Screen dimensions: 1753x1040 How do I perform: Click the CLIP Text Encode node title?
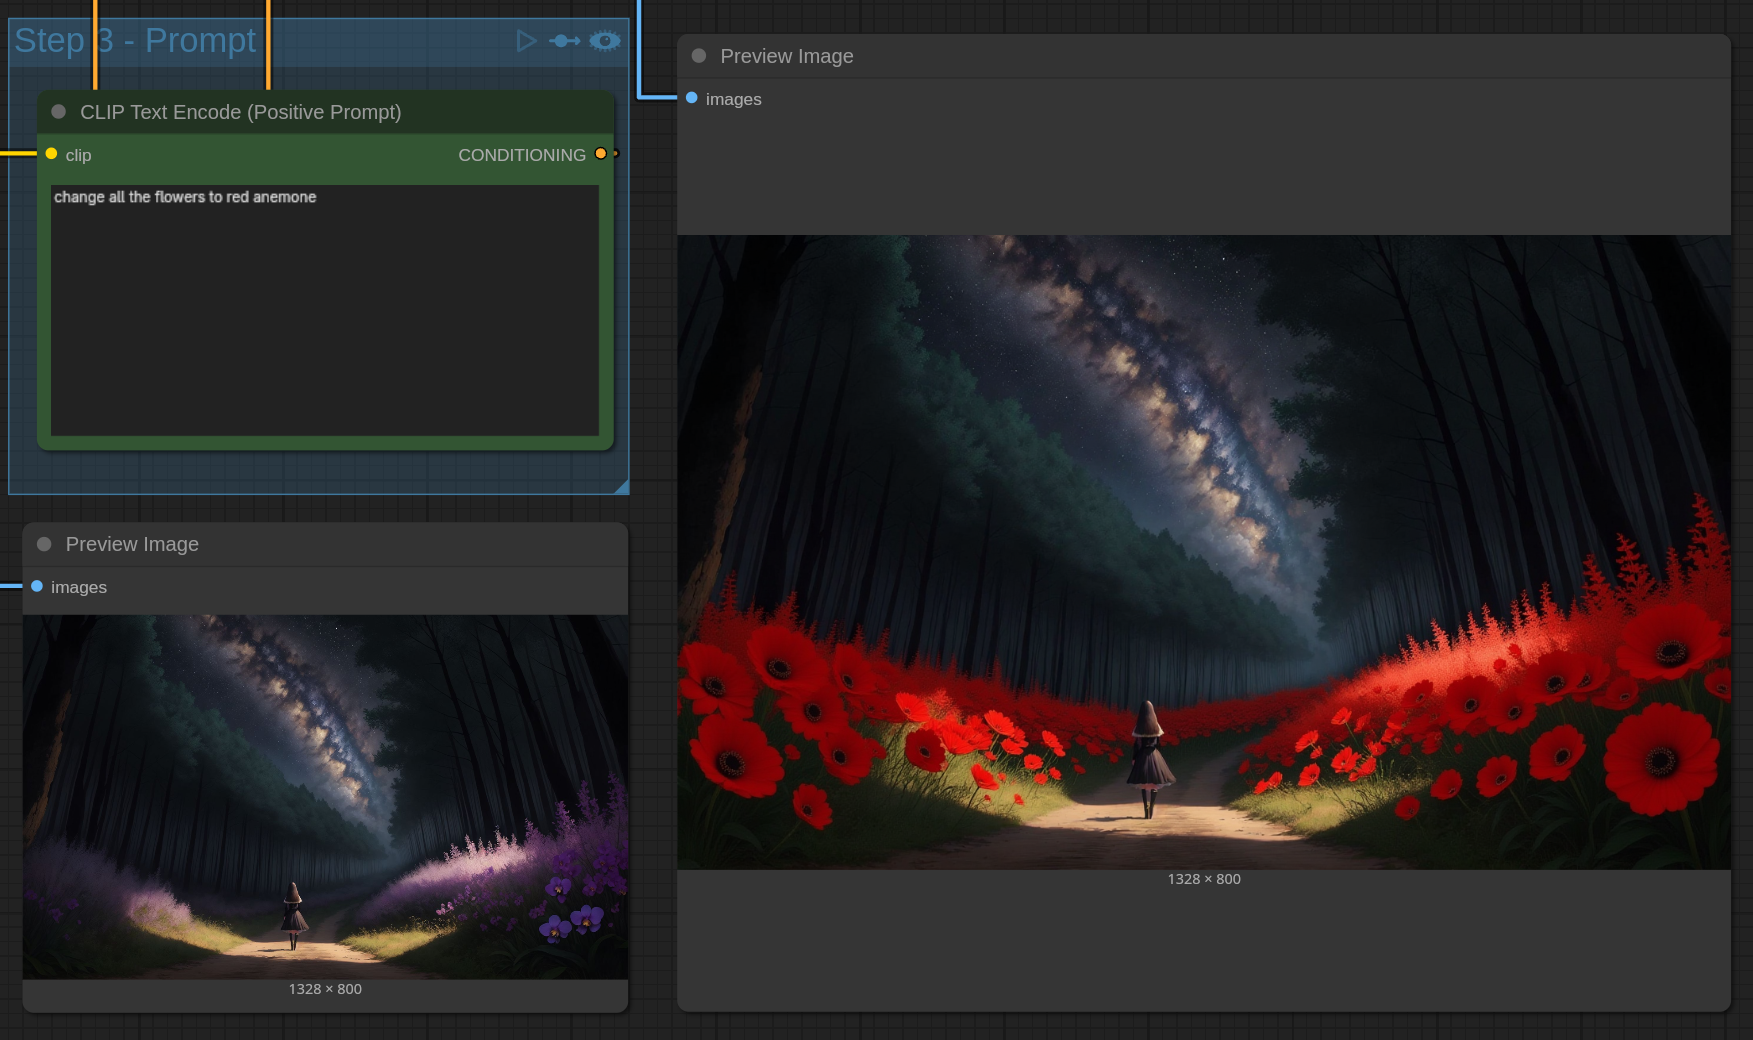coord(241,112)
